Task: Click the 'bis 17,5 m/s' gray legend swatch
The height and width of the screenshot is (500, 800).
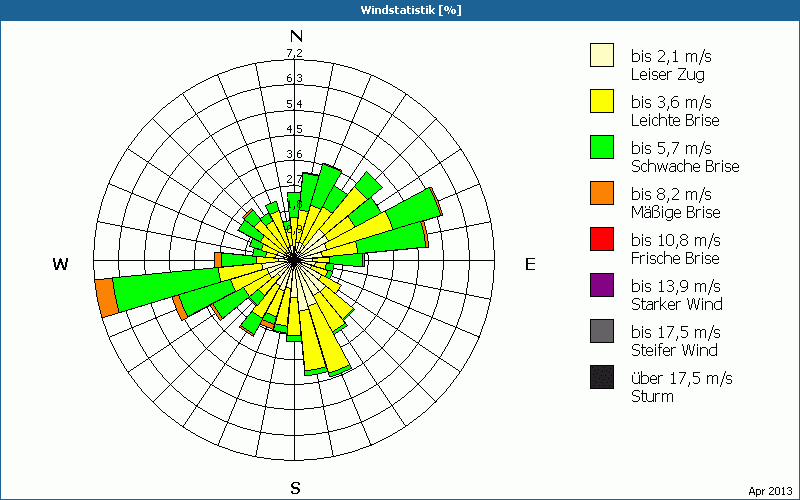Action: tap(602, 331)
